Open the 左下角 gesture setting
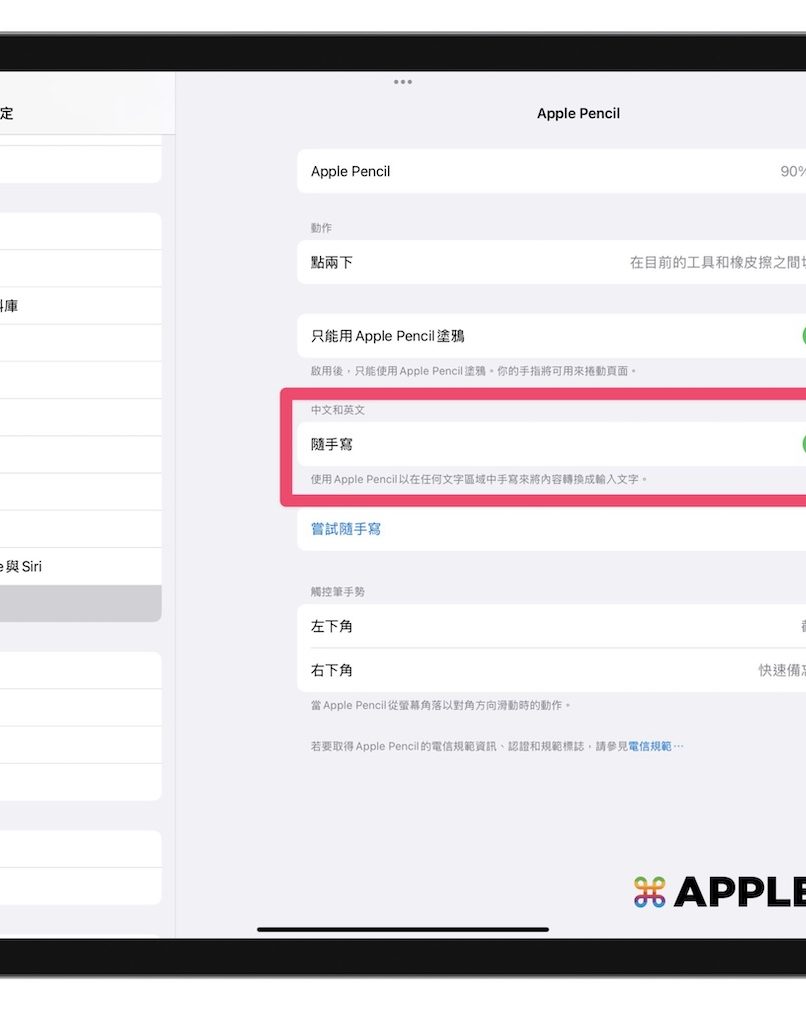 point(551,626)
